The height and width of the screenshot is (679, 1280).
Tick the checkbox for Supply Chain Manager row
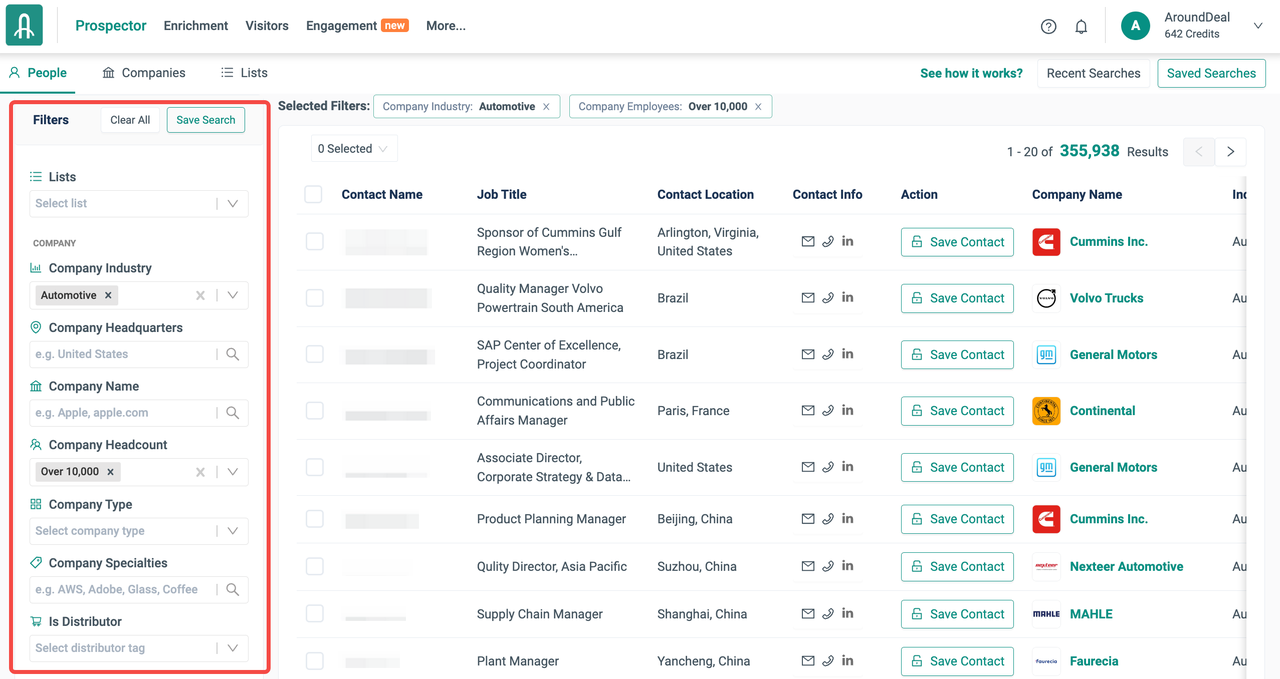pyautogui.click(x=314, y=614)
